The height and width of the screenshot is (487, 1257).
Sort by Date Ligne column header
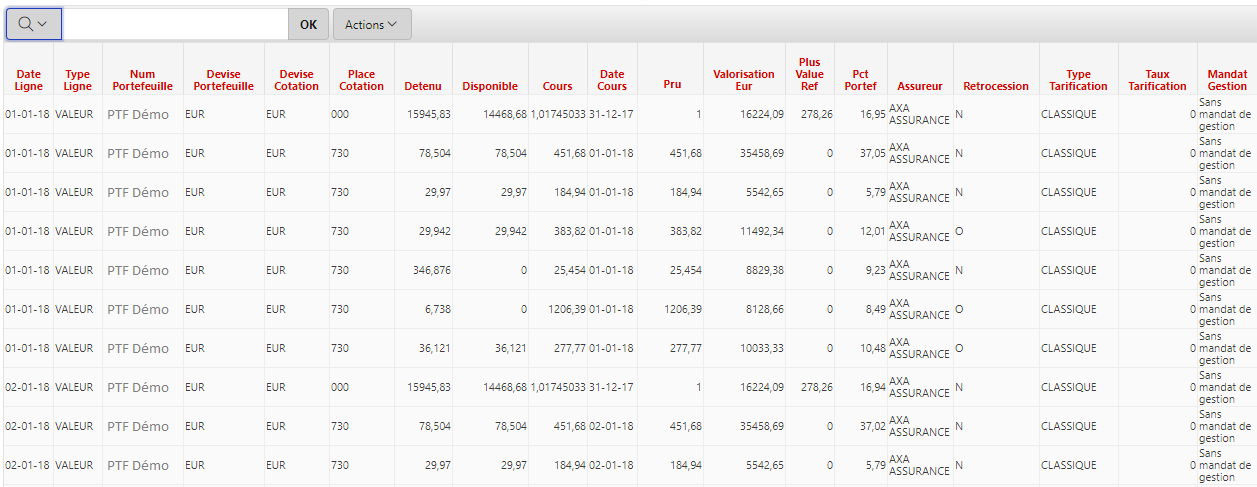(x=29, y=80)
